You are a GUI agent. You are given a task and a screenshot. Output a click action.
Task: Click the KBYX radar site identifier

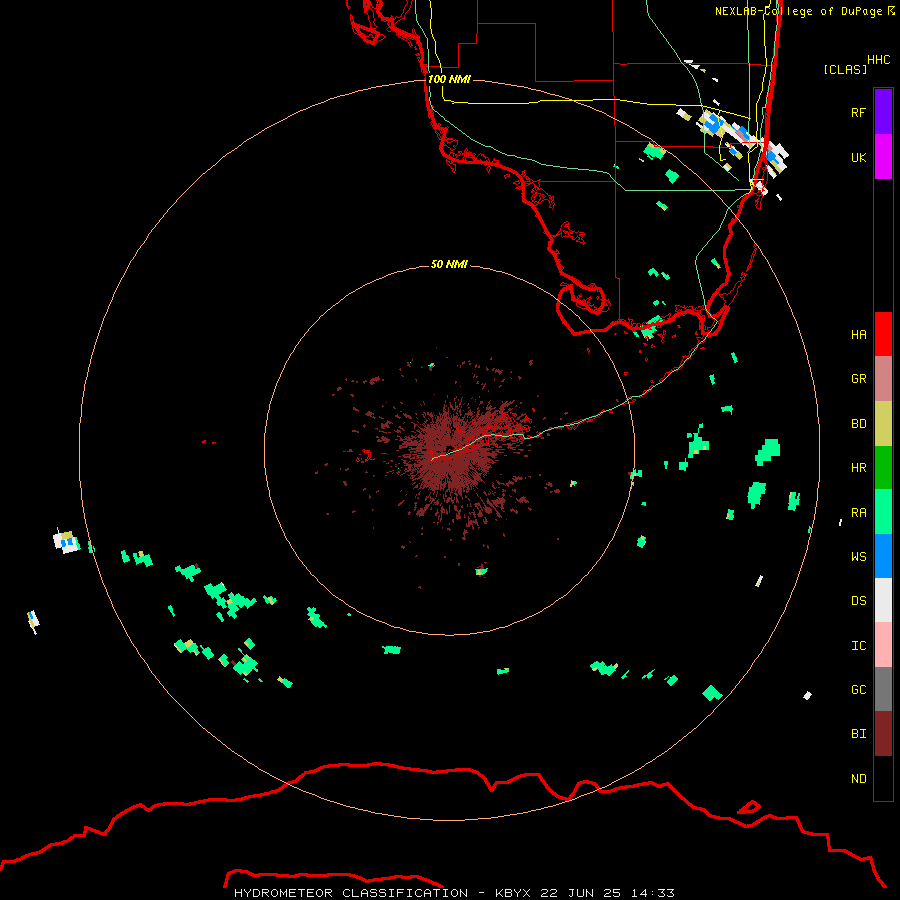(x=513, y=893)
